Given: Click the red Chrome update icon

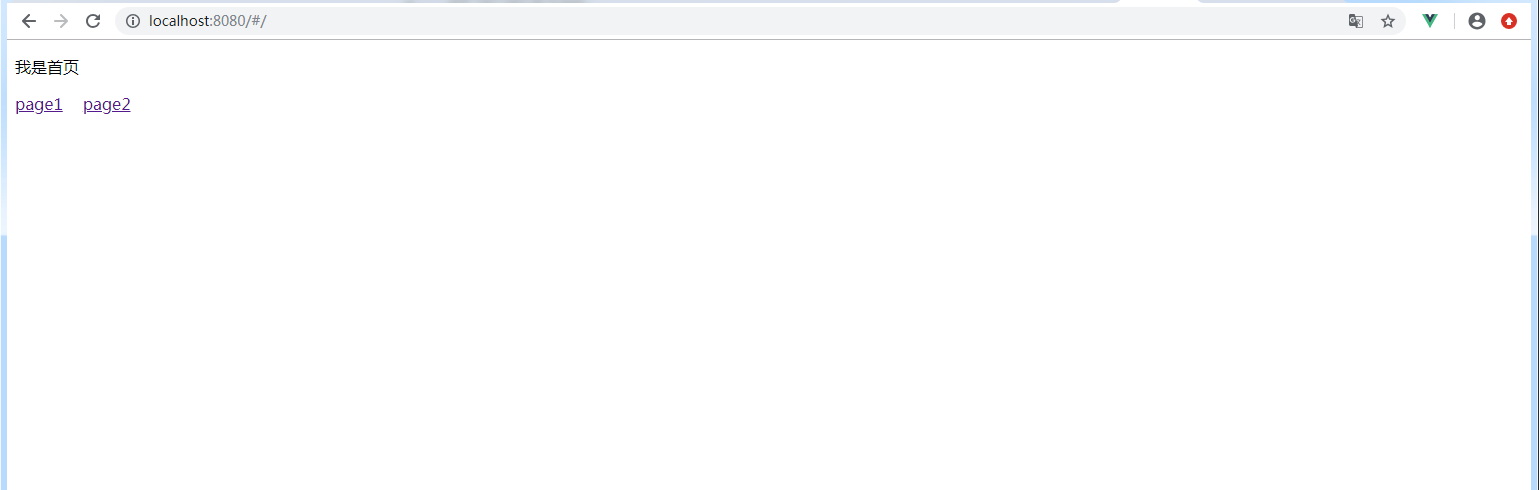Looking at the screenshot, I should [1509, 21].
